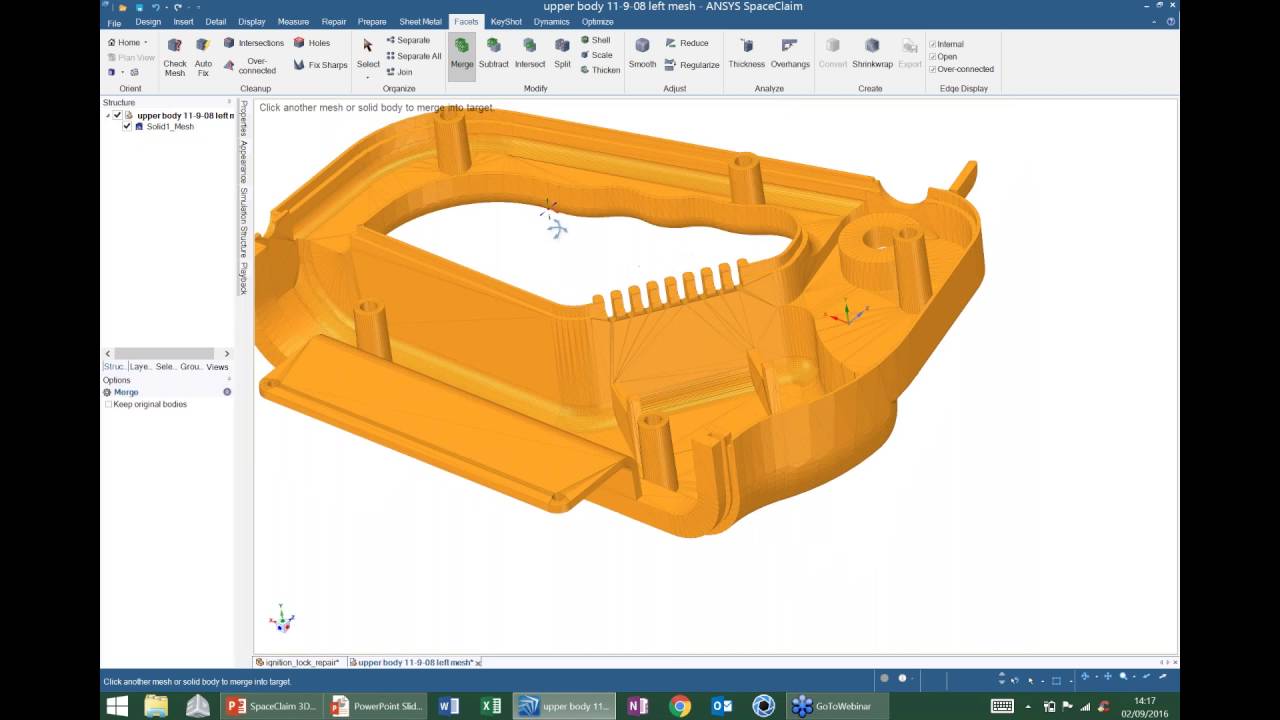1280x720 pixels.
Task: Collapse the upper body tree node
Action: 107,115
